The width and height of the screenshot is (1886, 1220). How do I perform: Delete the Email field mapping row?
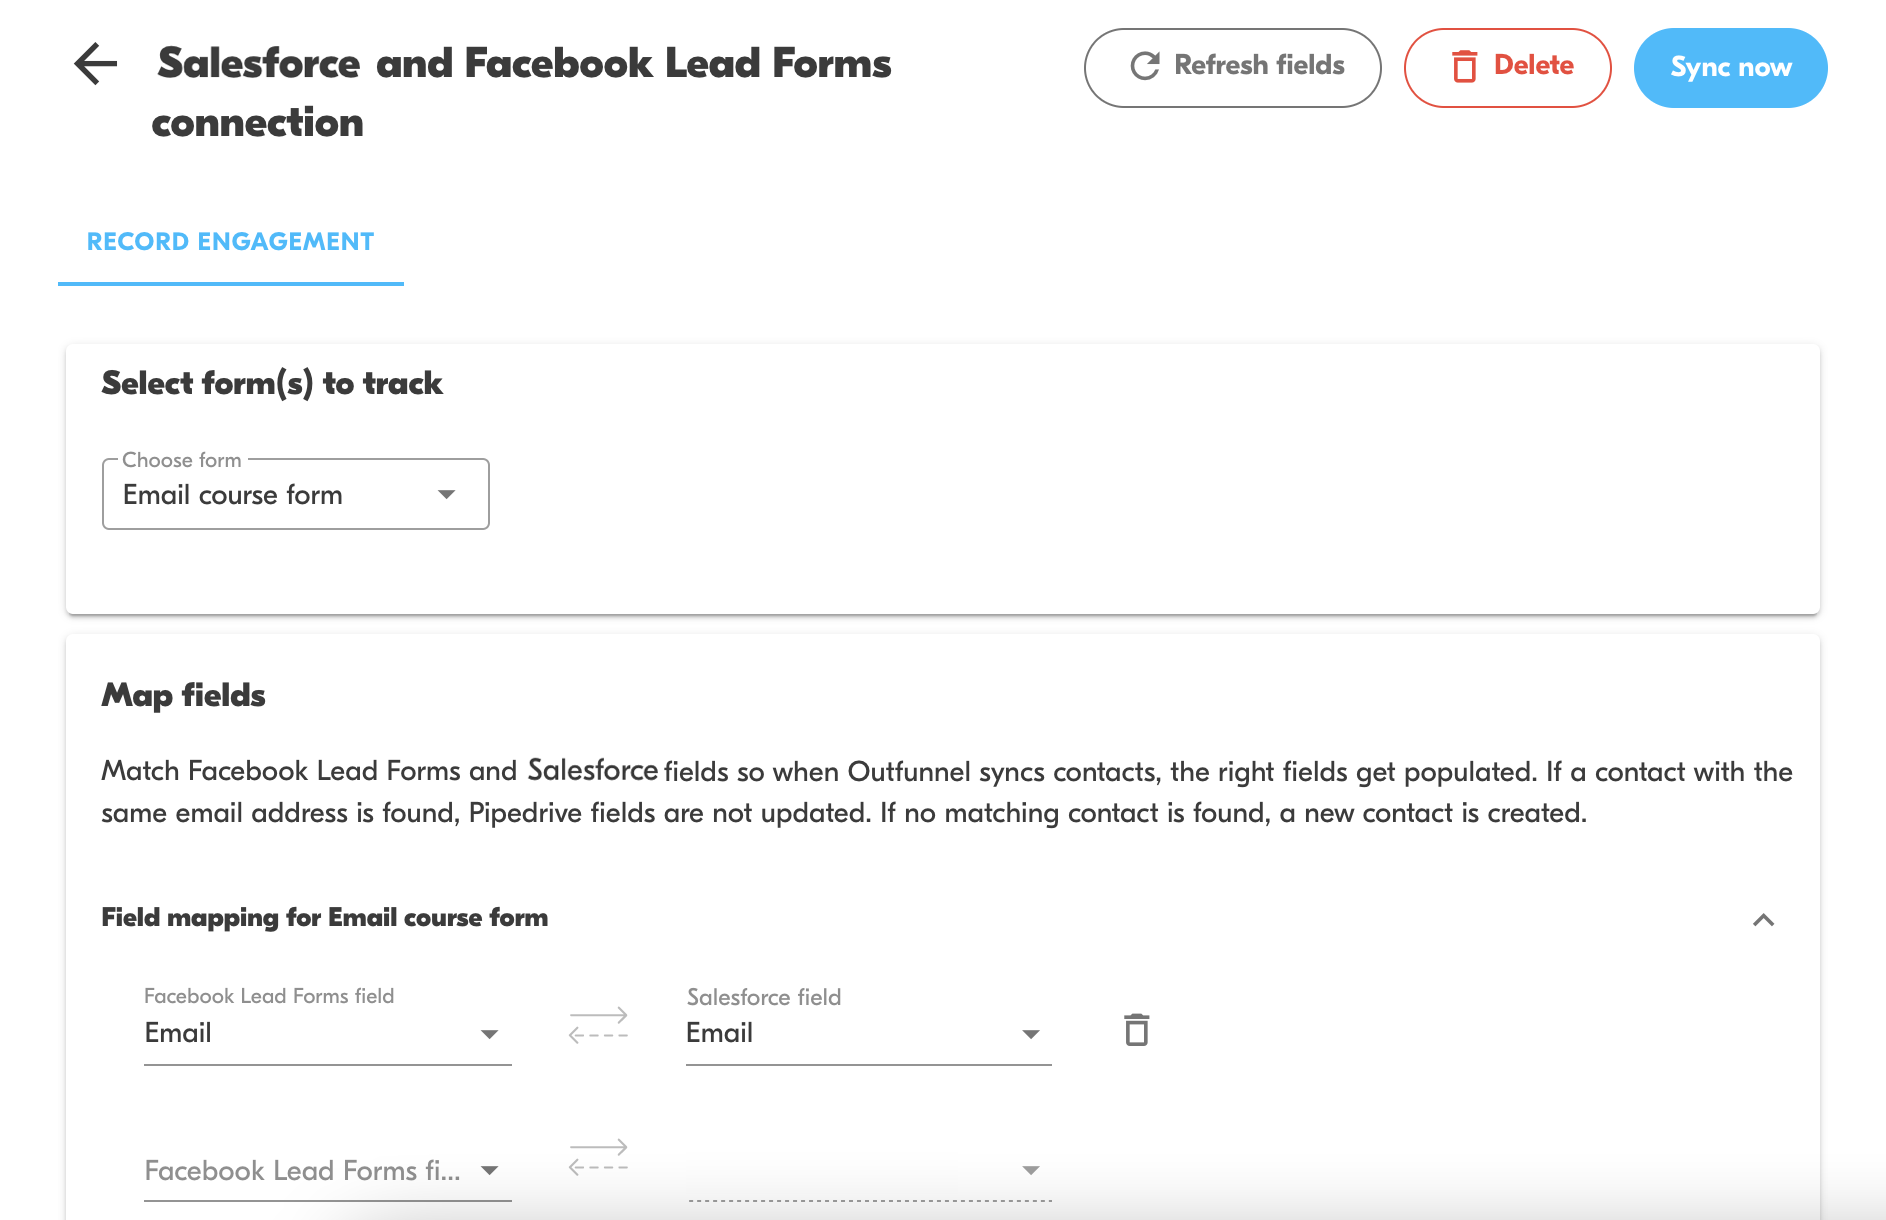coord(1136,1030)
